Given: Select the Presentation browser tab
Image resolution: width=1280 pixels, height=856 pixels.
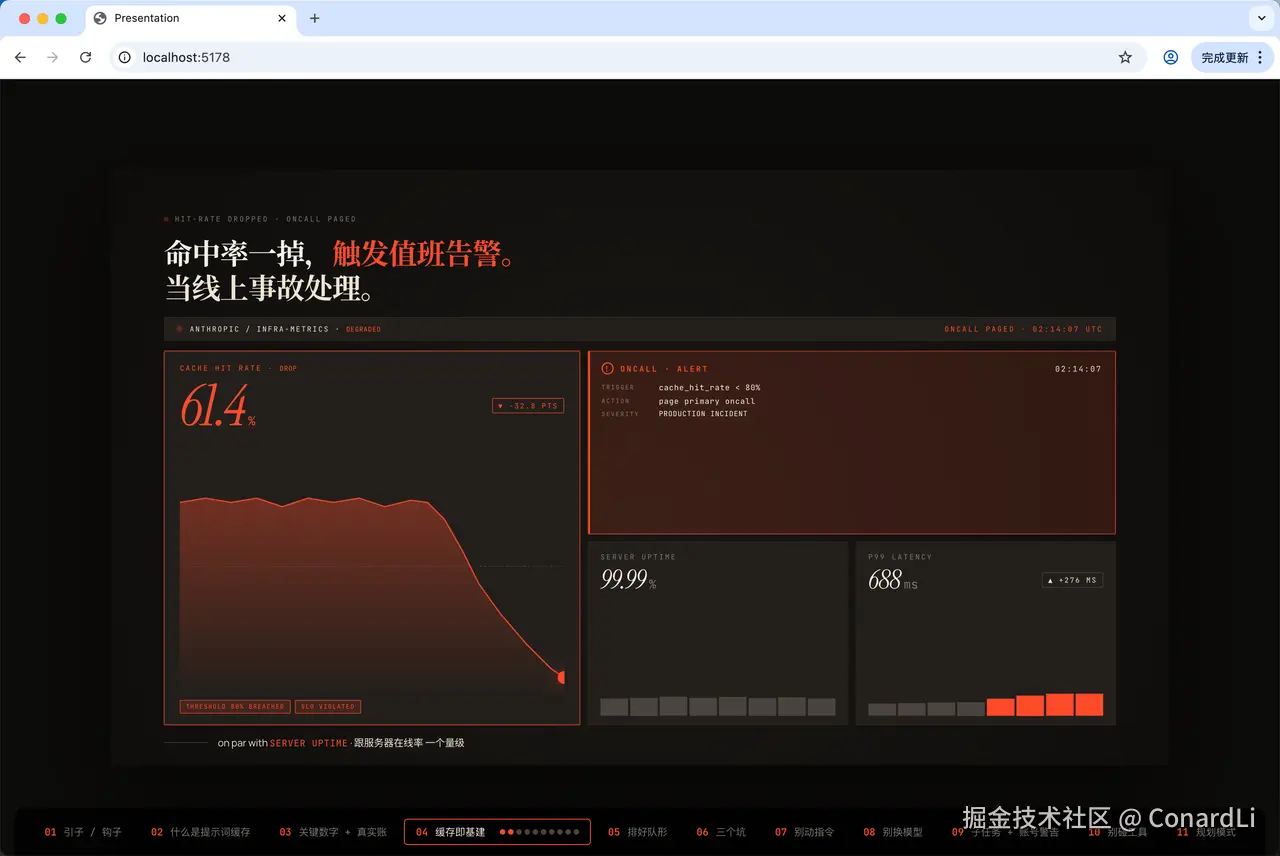Looking at the screenshot, I should (x=191, y=18).
